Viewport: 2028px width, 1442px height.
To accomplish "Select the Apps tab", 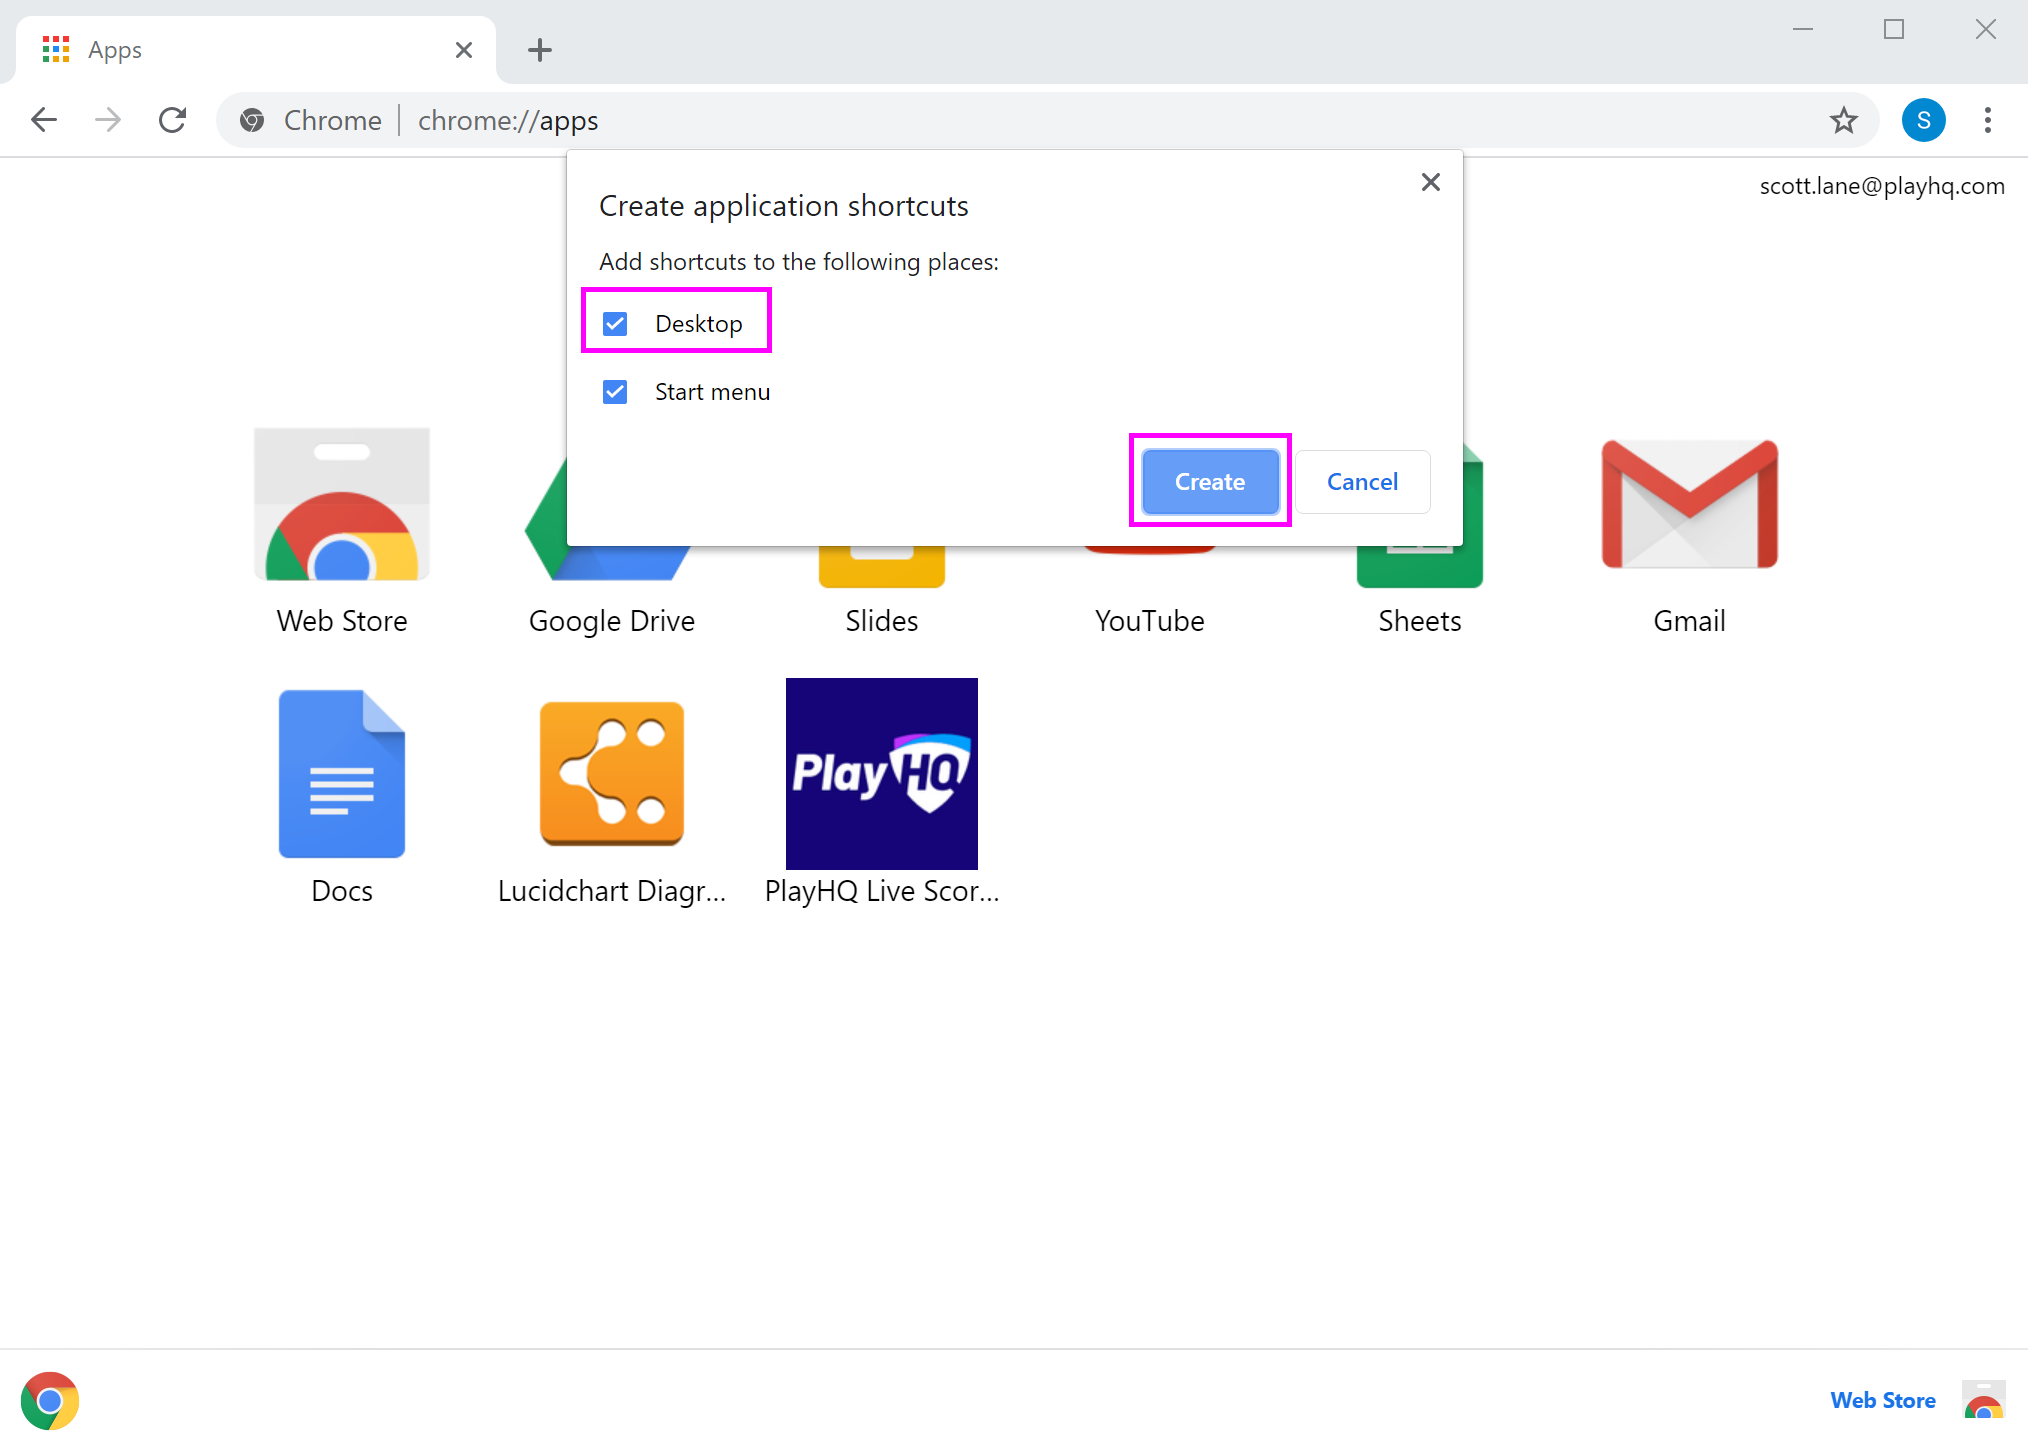I will [240, 50].
